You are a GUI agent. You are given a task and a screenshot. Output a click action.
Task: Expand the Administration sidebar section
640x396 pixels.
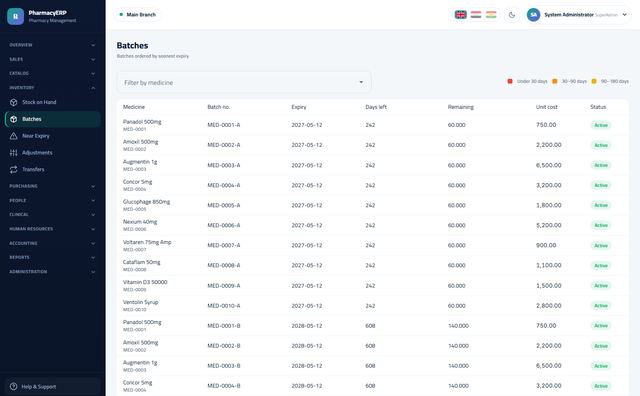point(52,272)
